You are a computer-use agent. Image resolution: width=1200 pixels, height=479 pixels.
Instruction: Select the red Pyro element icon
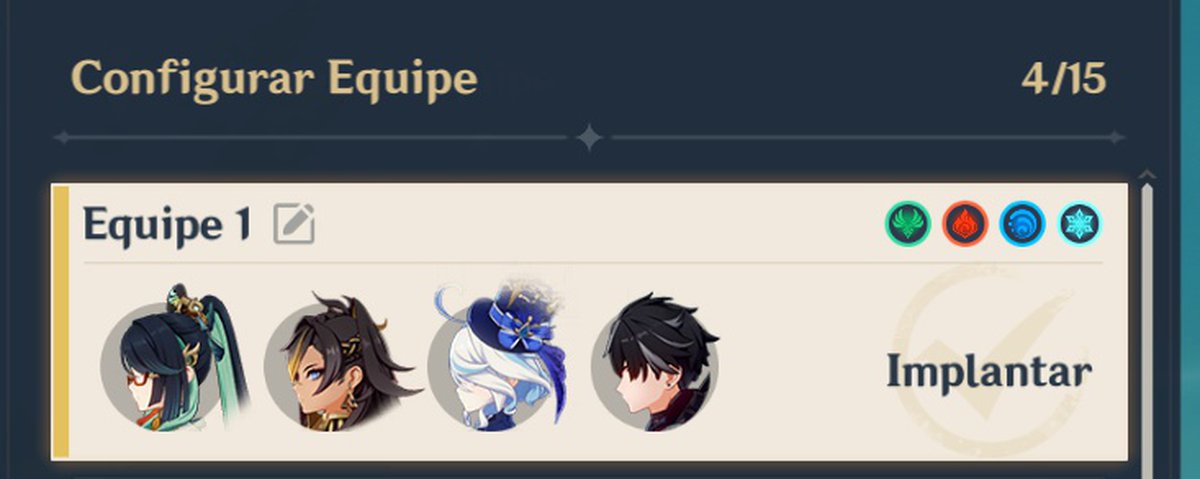coord(965,224)
